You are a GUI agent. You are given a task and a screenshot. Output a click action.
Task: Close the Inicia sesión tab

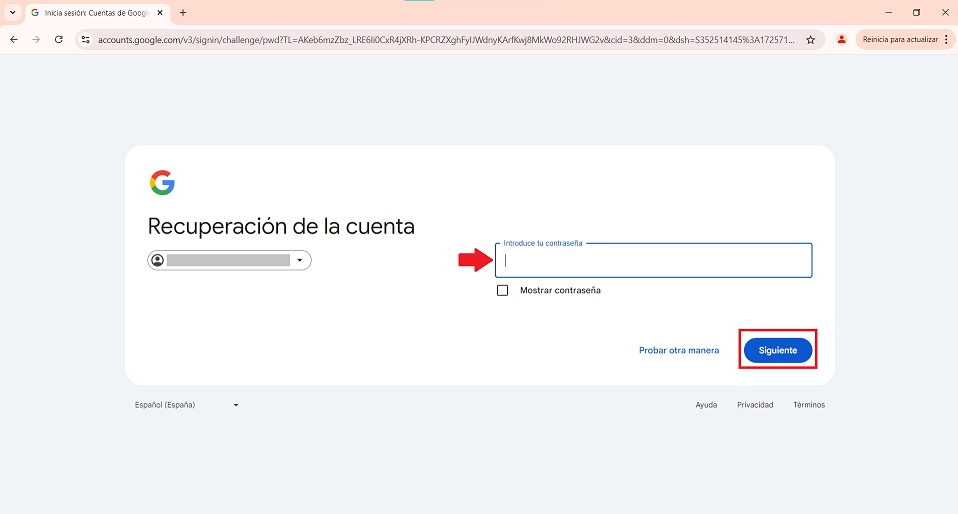160,12
